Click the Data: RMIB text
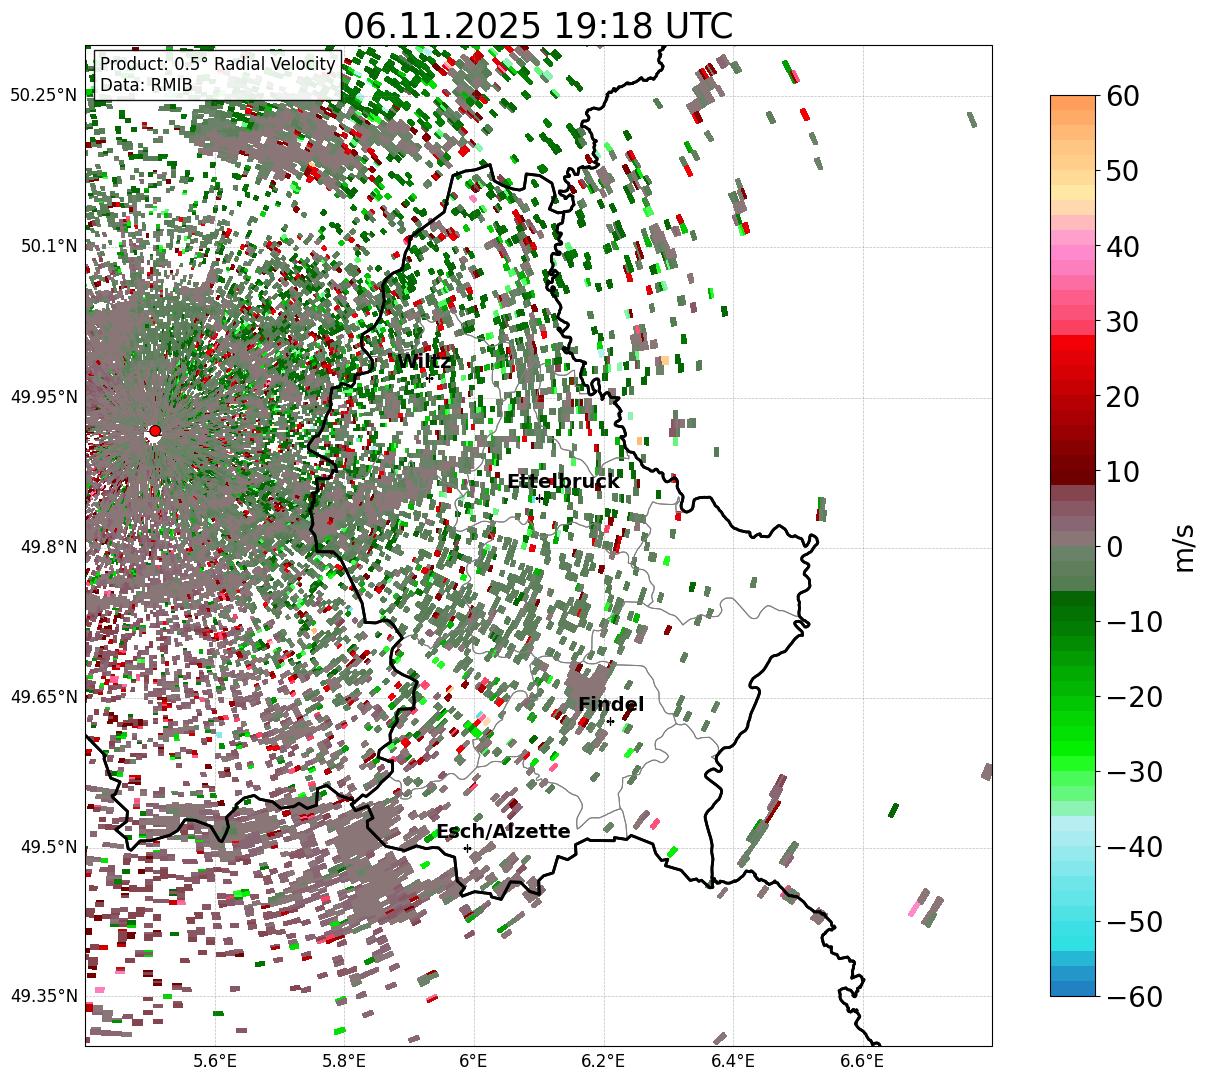Image resolution: width=1207 pixels, height=1081 pixels. [146, 85]
